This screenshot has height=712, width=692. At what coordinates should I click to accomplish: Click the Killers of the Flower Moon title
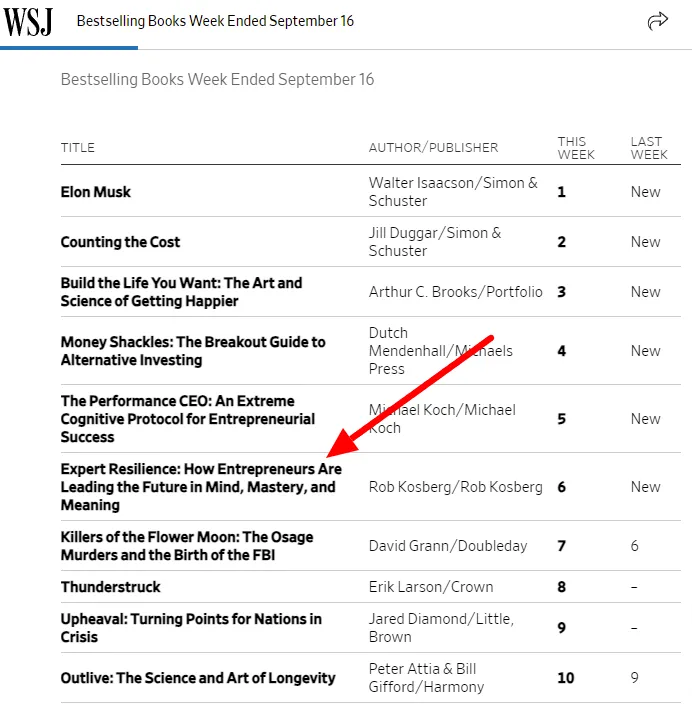(187, 546)
